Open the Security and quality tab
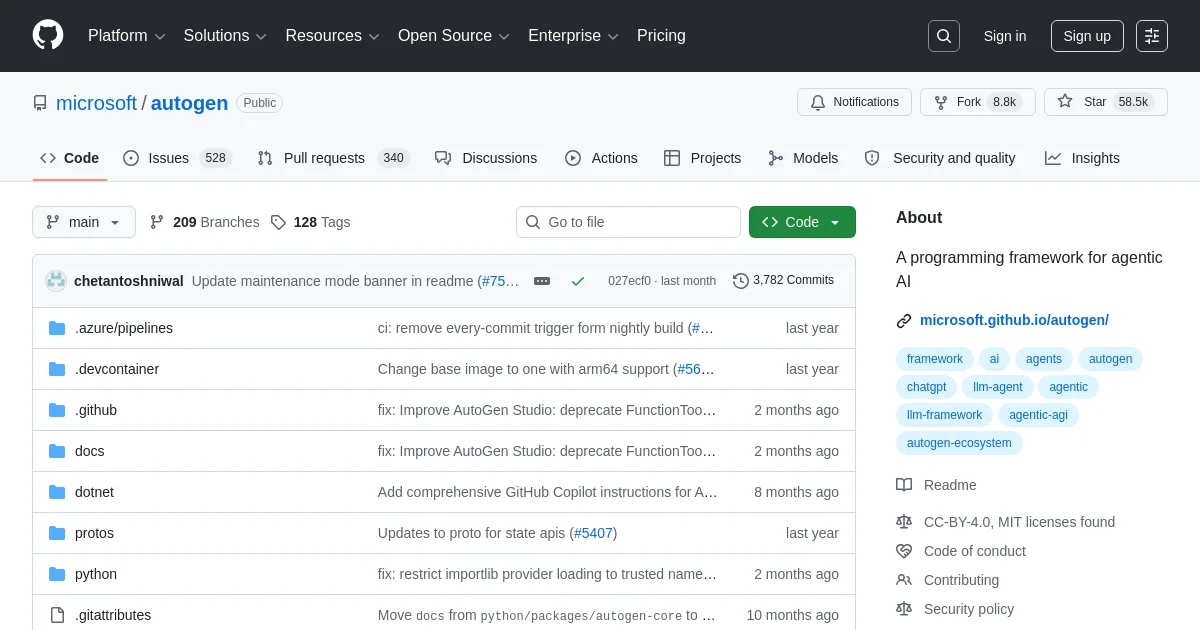Screen dimensions: 1200x630 [940, 158]
